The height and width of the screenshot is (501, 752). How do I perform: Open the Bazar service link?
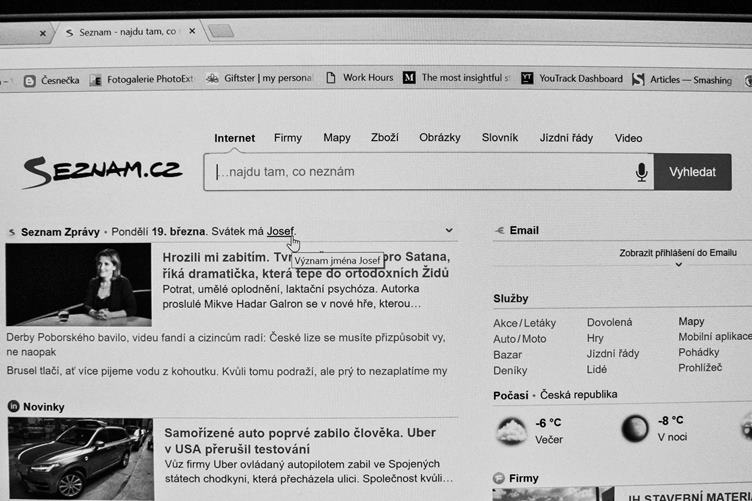click(x=507, y=355)
